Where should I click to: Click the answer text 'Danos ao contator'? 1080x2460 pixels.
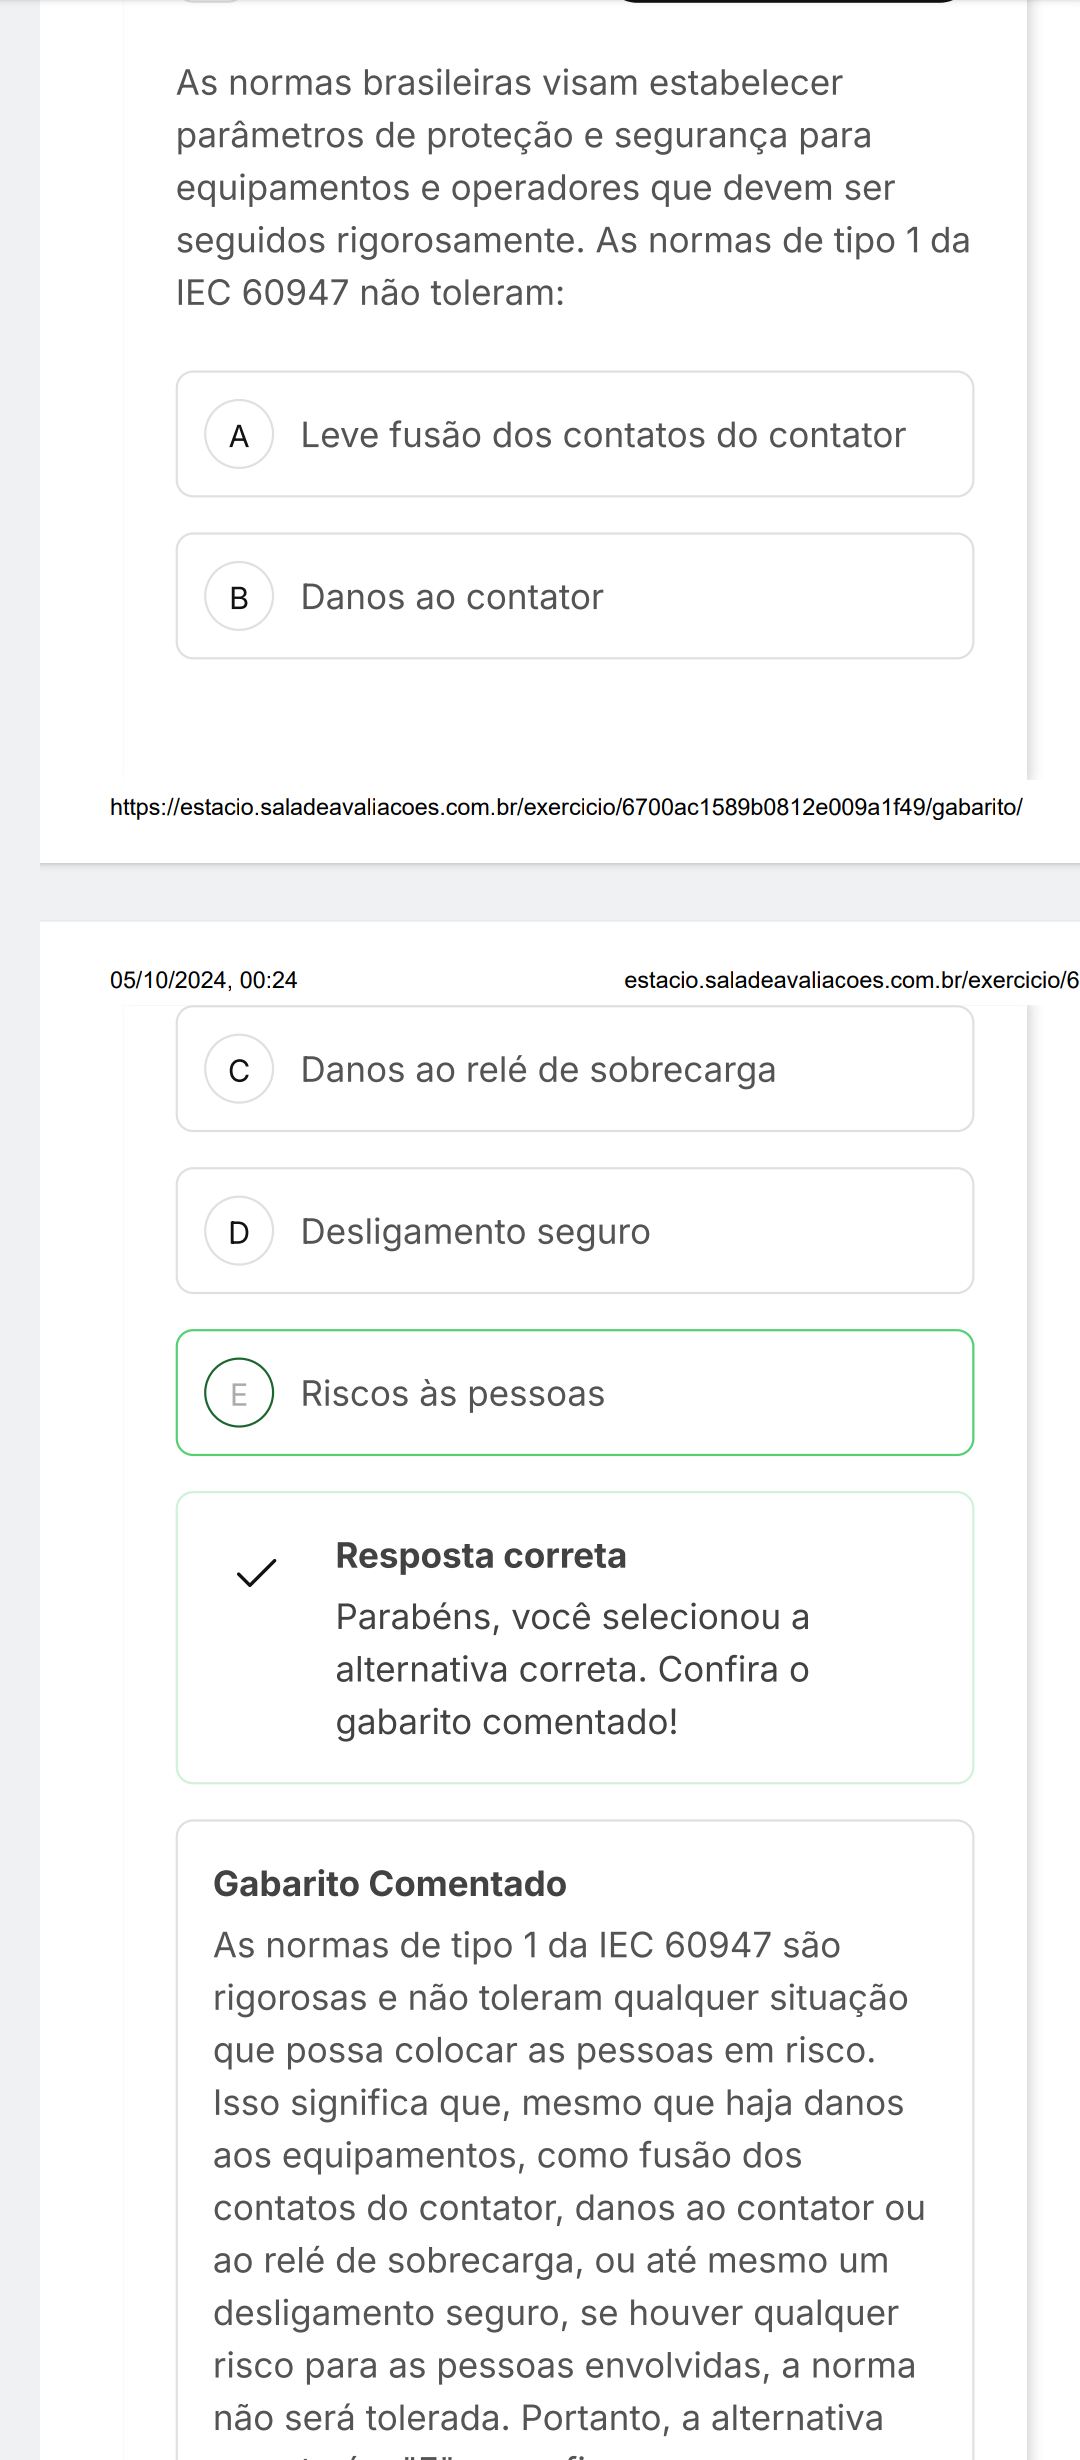click(452, 597)
